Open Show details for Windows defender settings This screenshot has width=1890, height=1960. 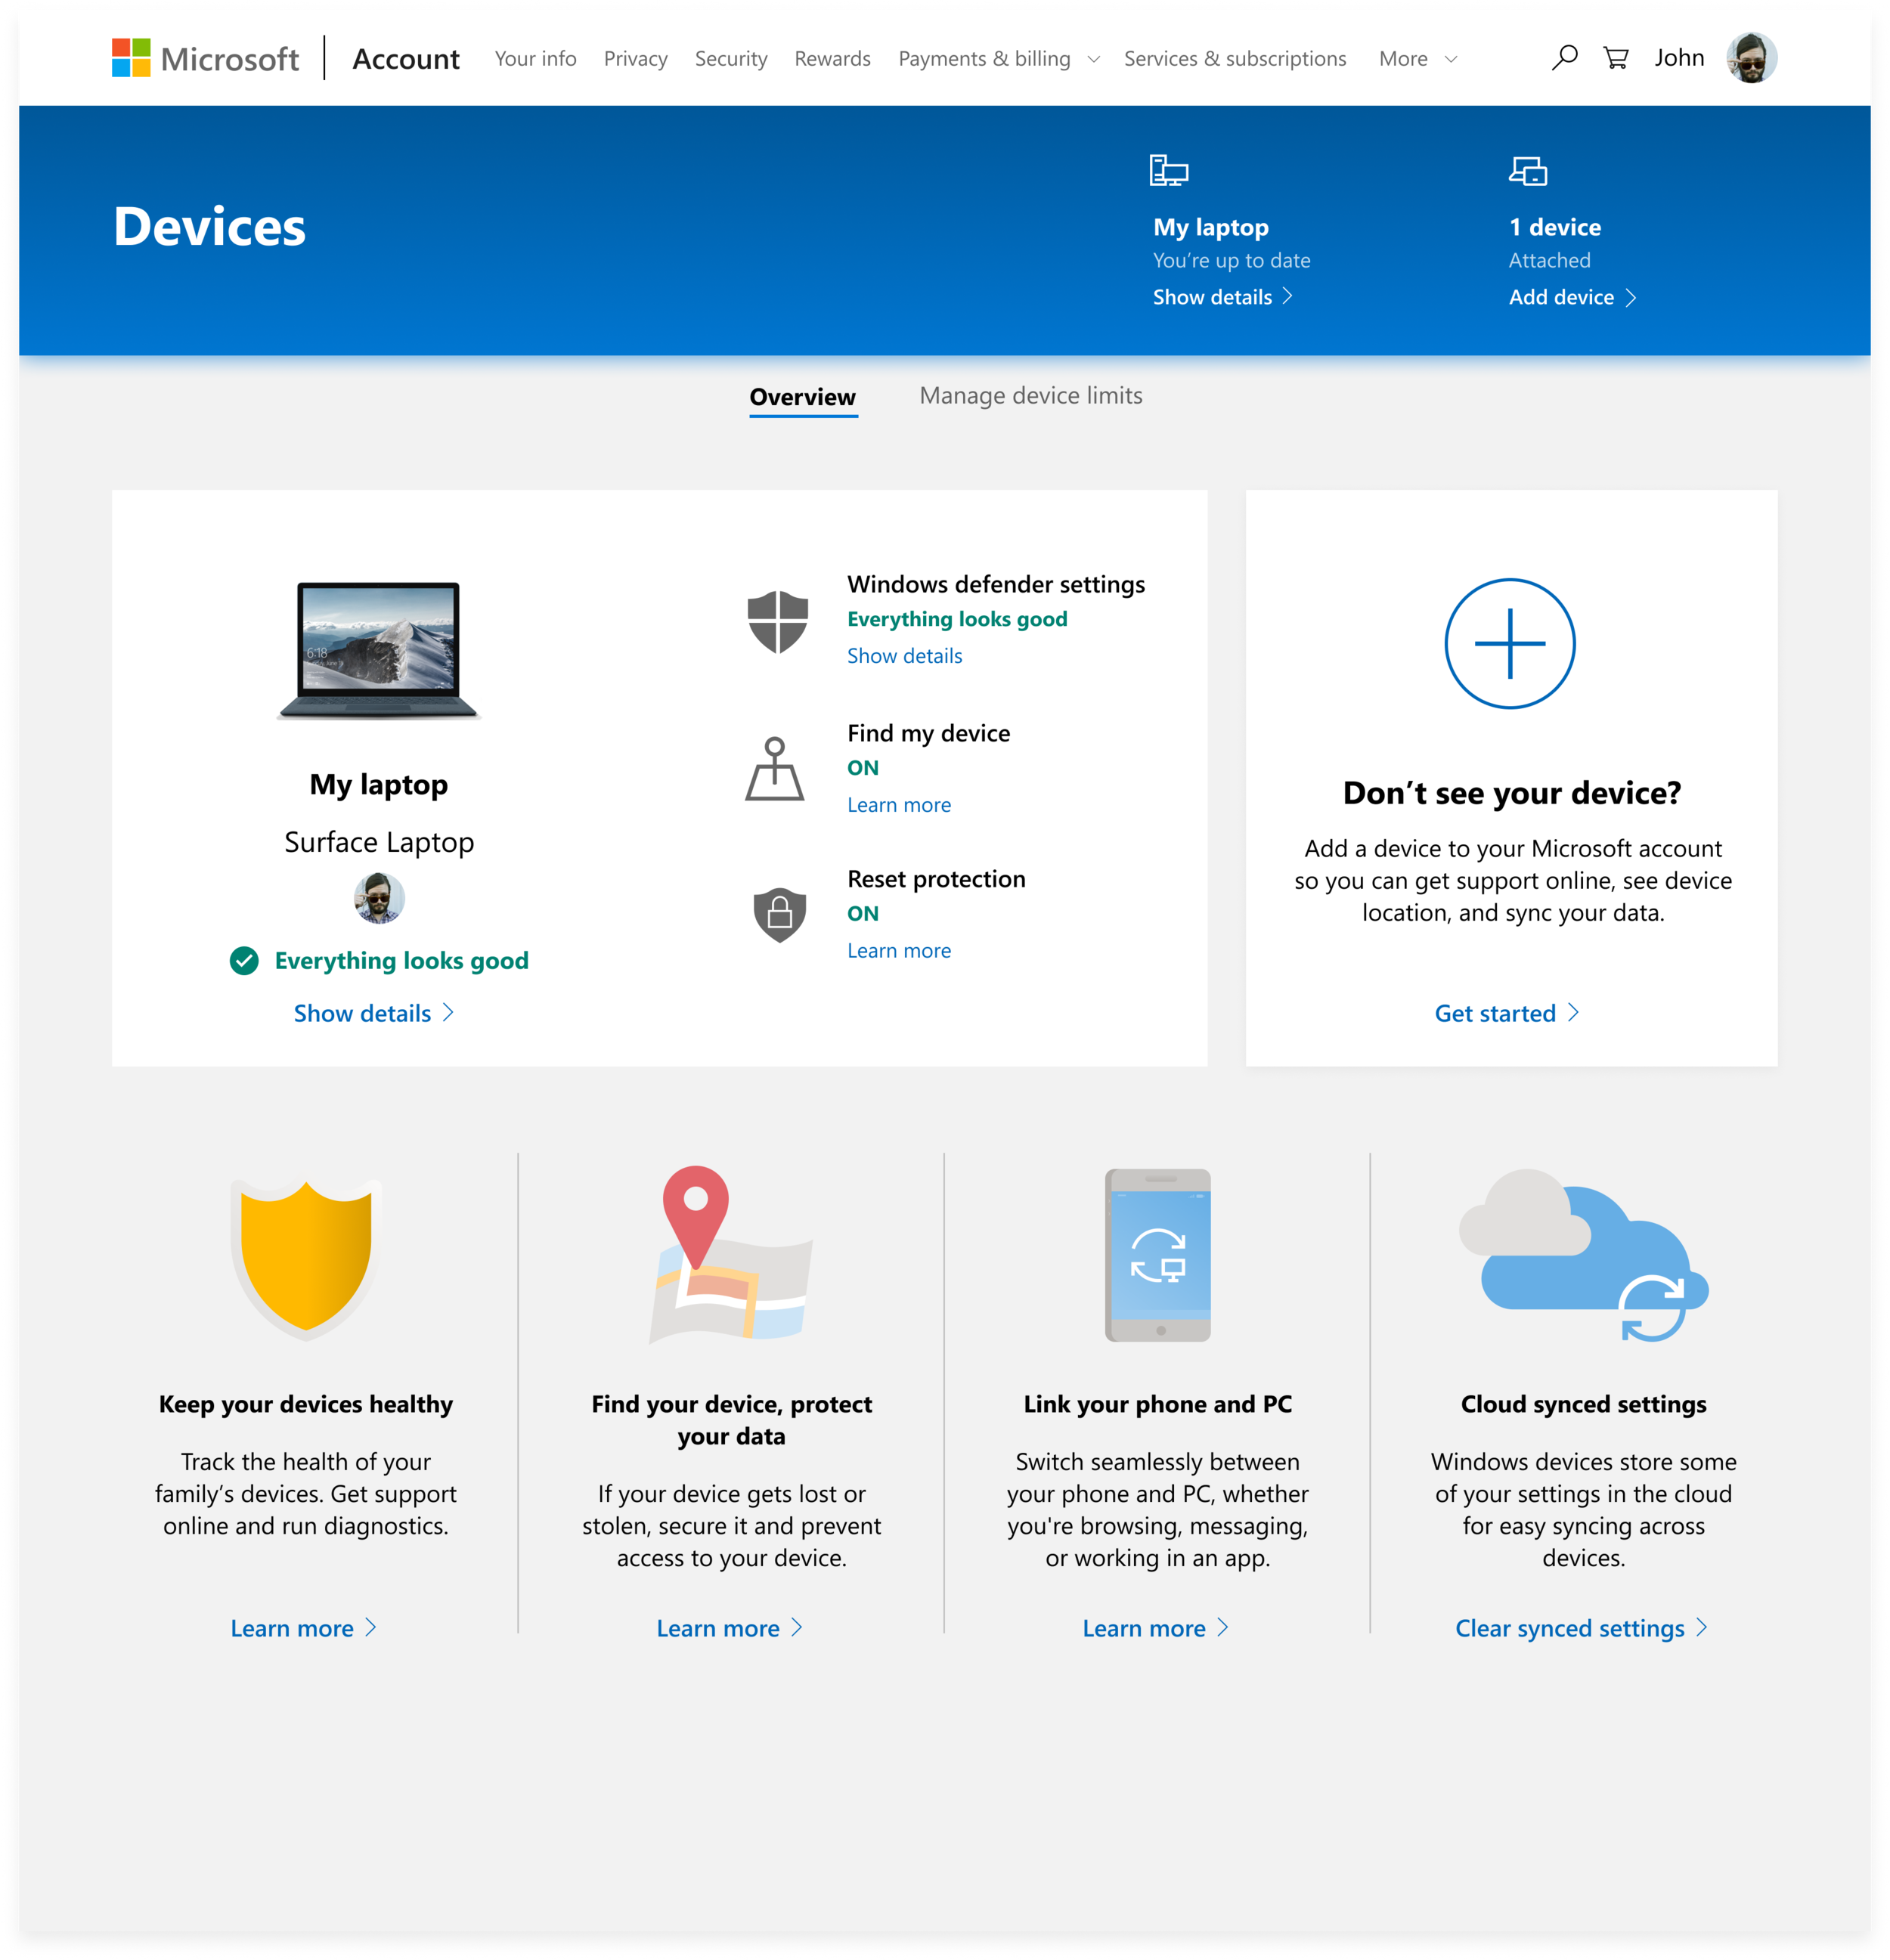904,656
